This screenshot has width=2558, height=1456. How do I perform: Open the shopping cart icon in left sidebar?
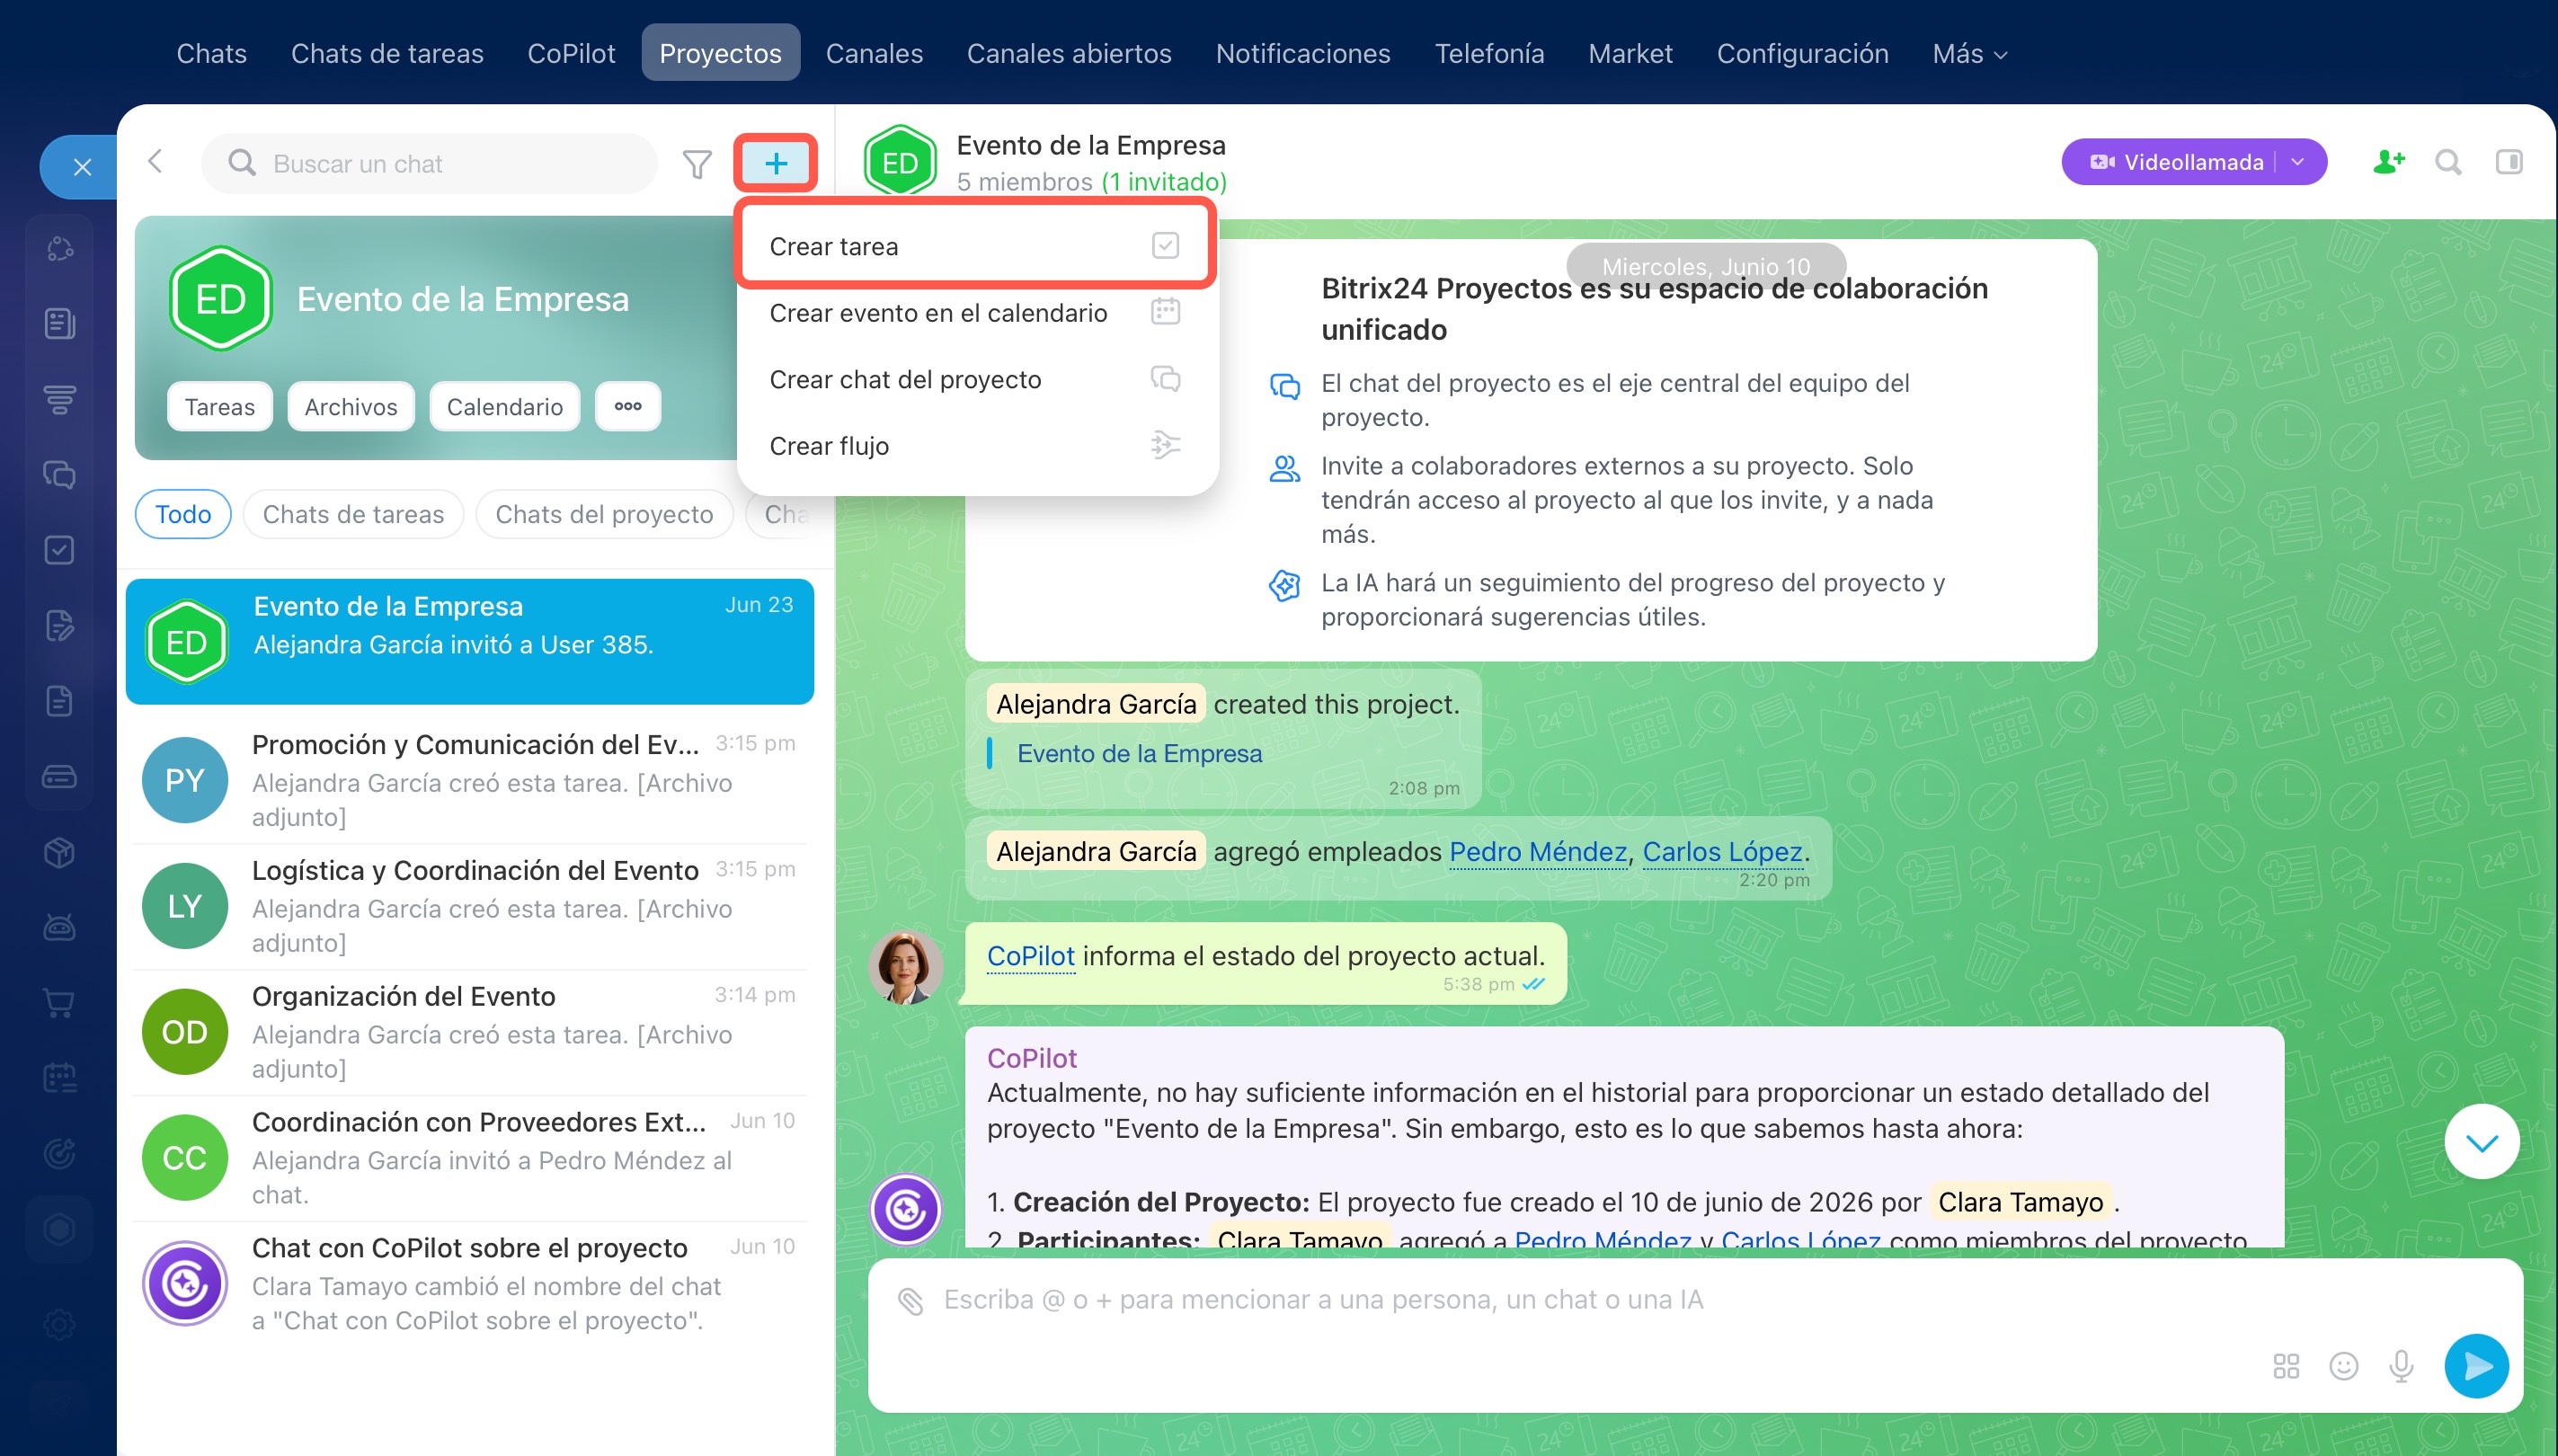[x=60, y=1003]
